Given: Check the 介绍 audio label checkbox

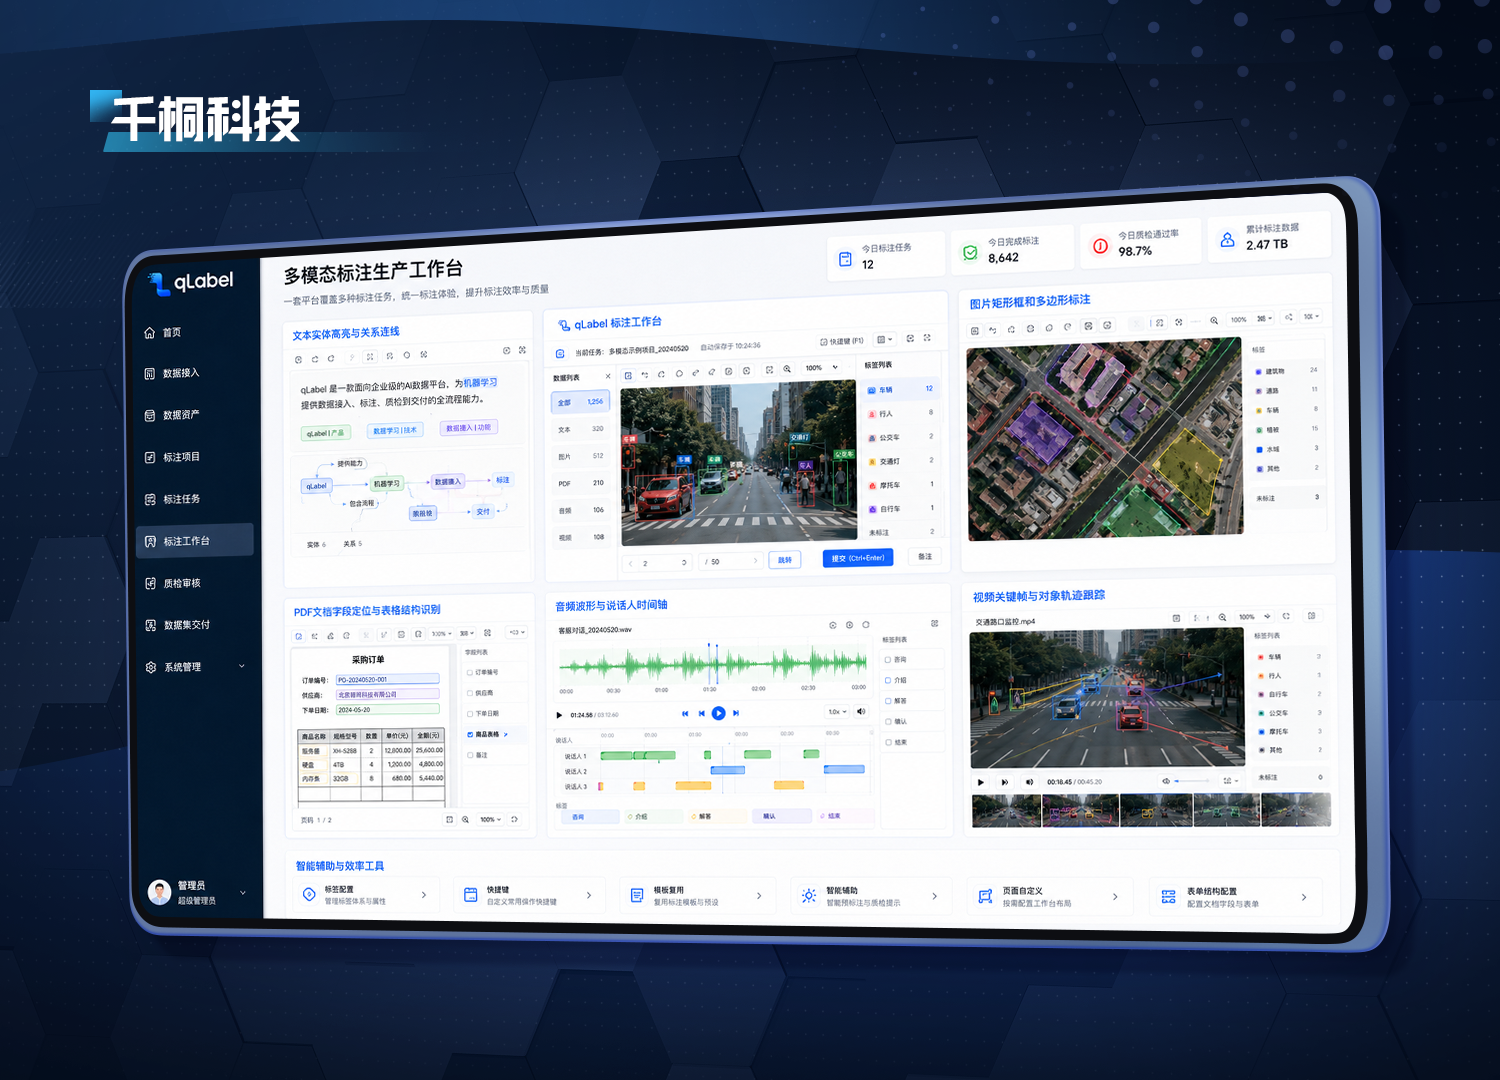Looking at the screenshot, I should 888,680.
